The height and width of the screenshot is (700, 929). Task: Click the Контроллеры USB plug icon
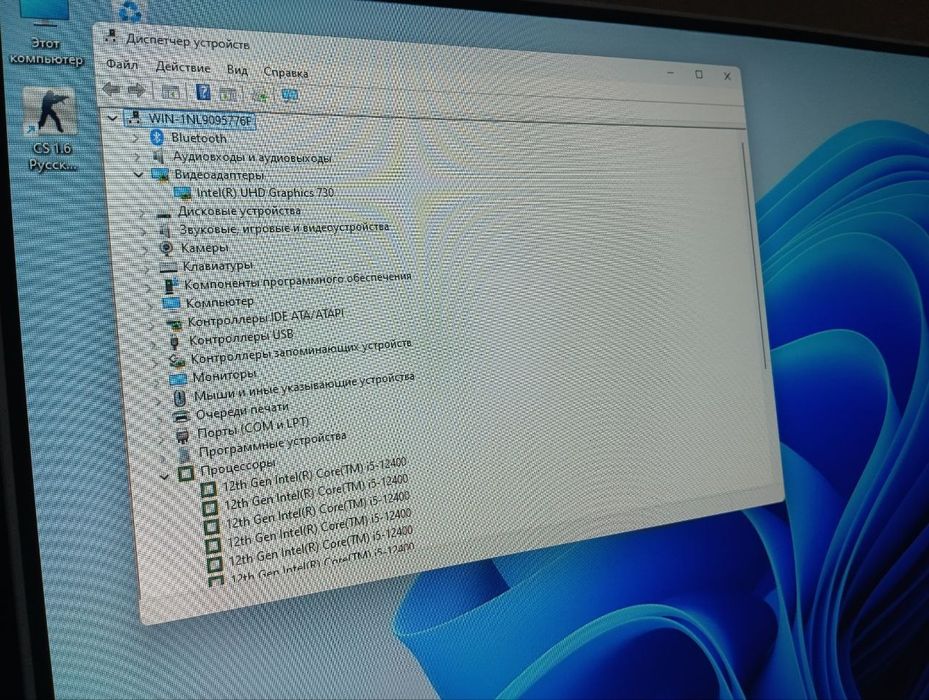click(174, 342)
